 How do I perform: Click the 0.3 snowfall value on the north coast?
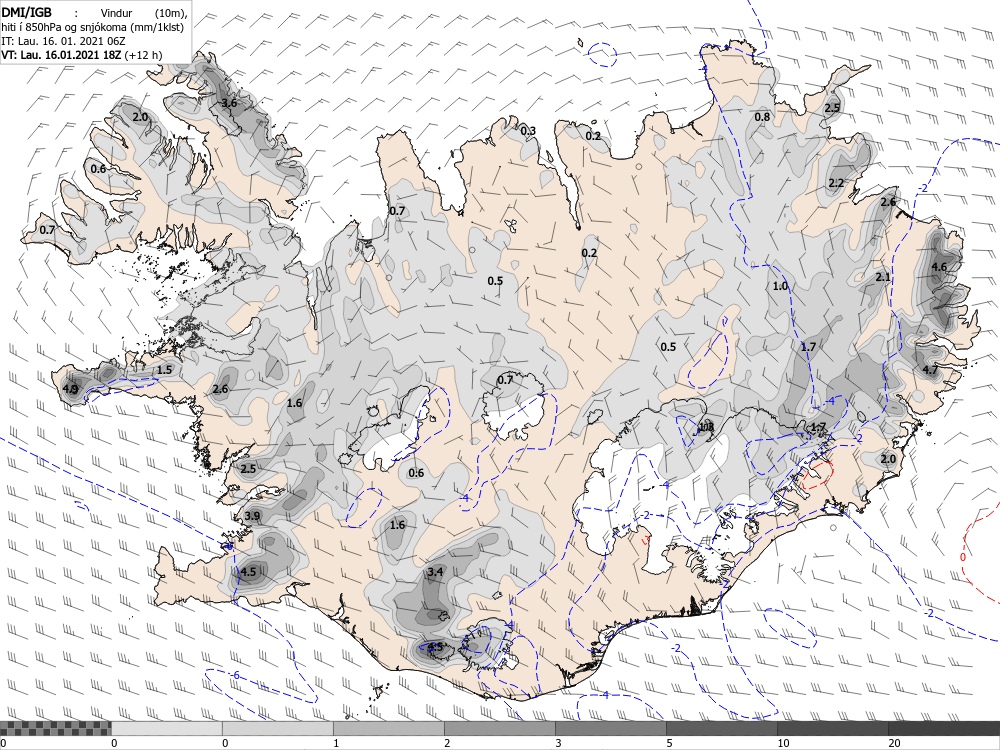[x=528, y=131]
